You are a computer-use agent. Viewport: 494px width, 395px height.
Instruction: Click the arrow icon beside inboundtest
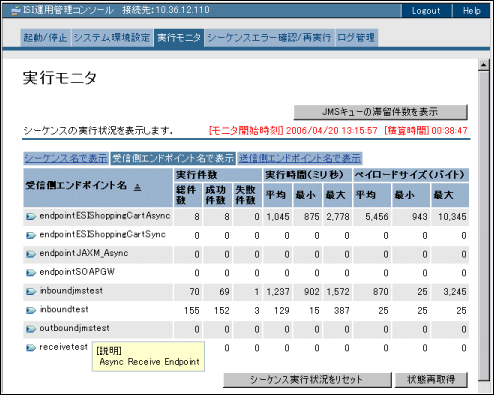point(31,311)
